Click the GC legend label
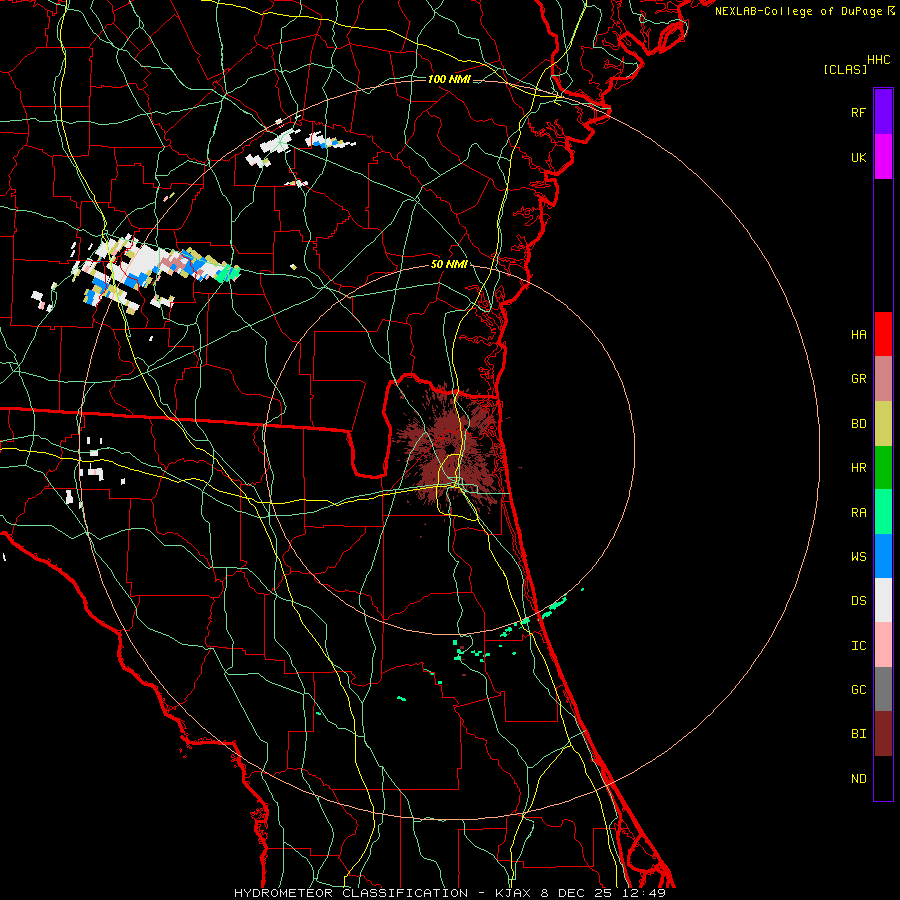 (858, 689)
